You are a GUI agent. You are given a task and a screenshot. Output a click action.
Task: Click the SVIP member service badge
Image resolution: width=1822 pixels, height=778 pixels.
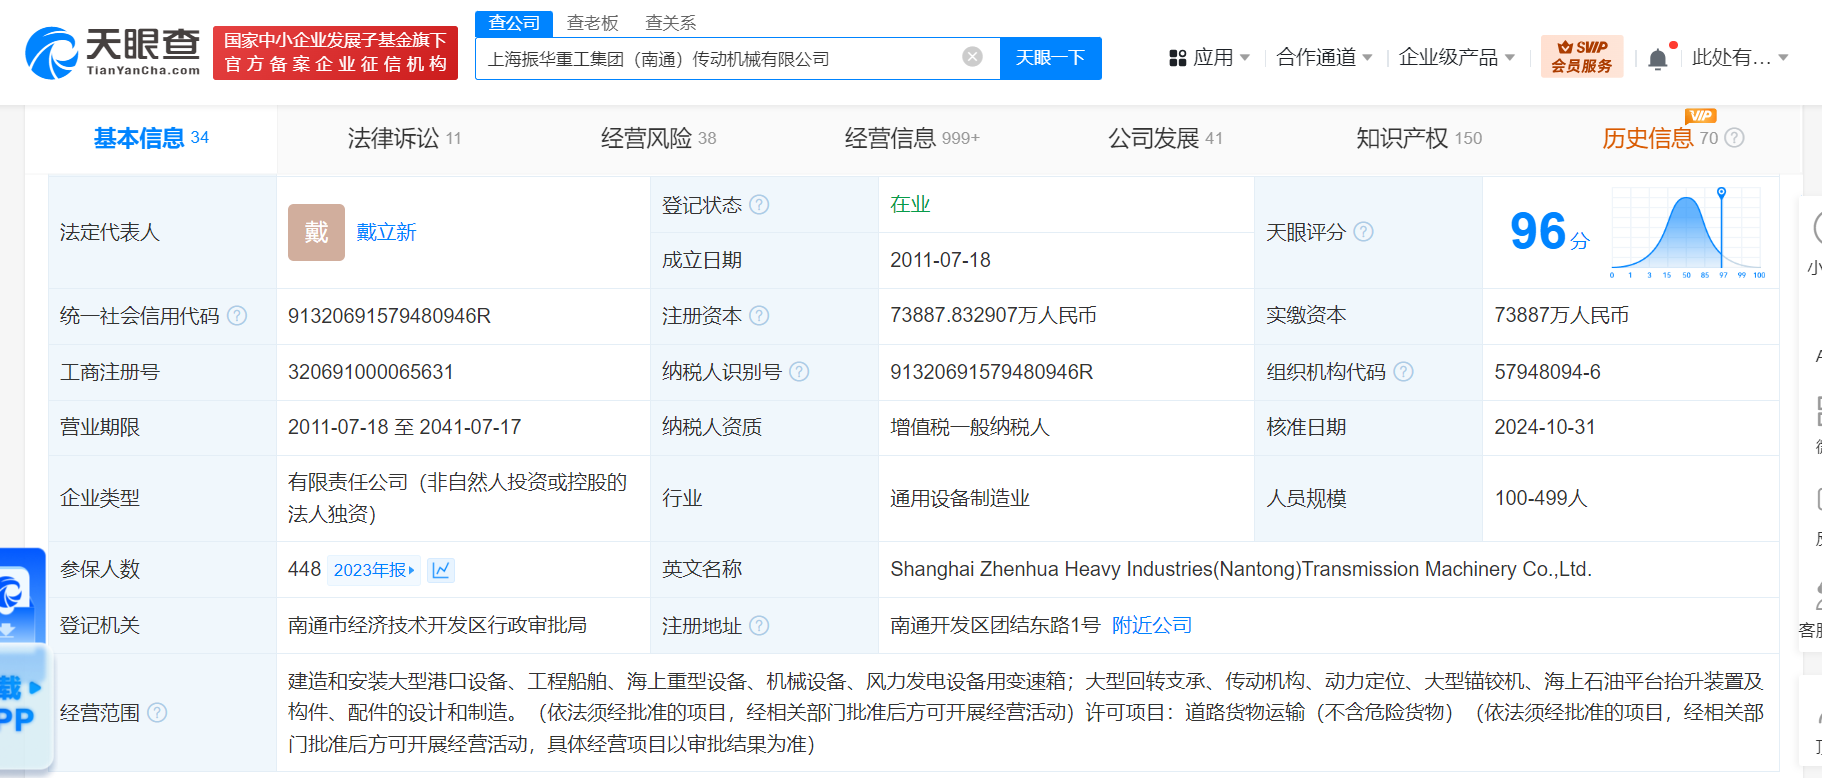1581,57
